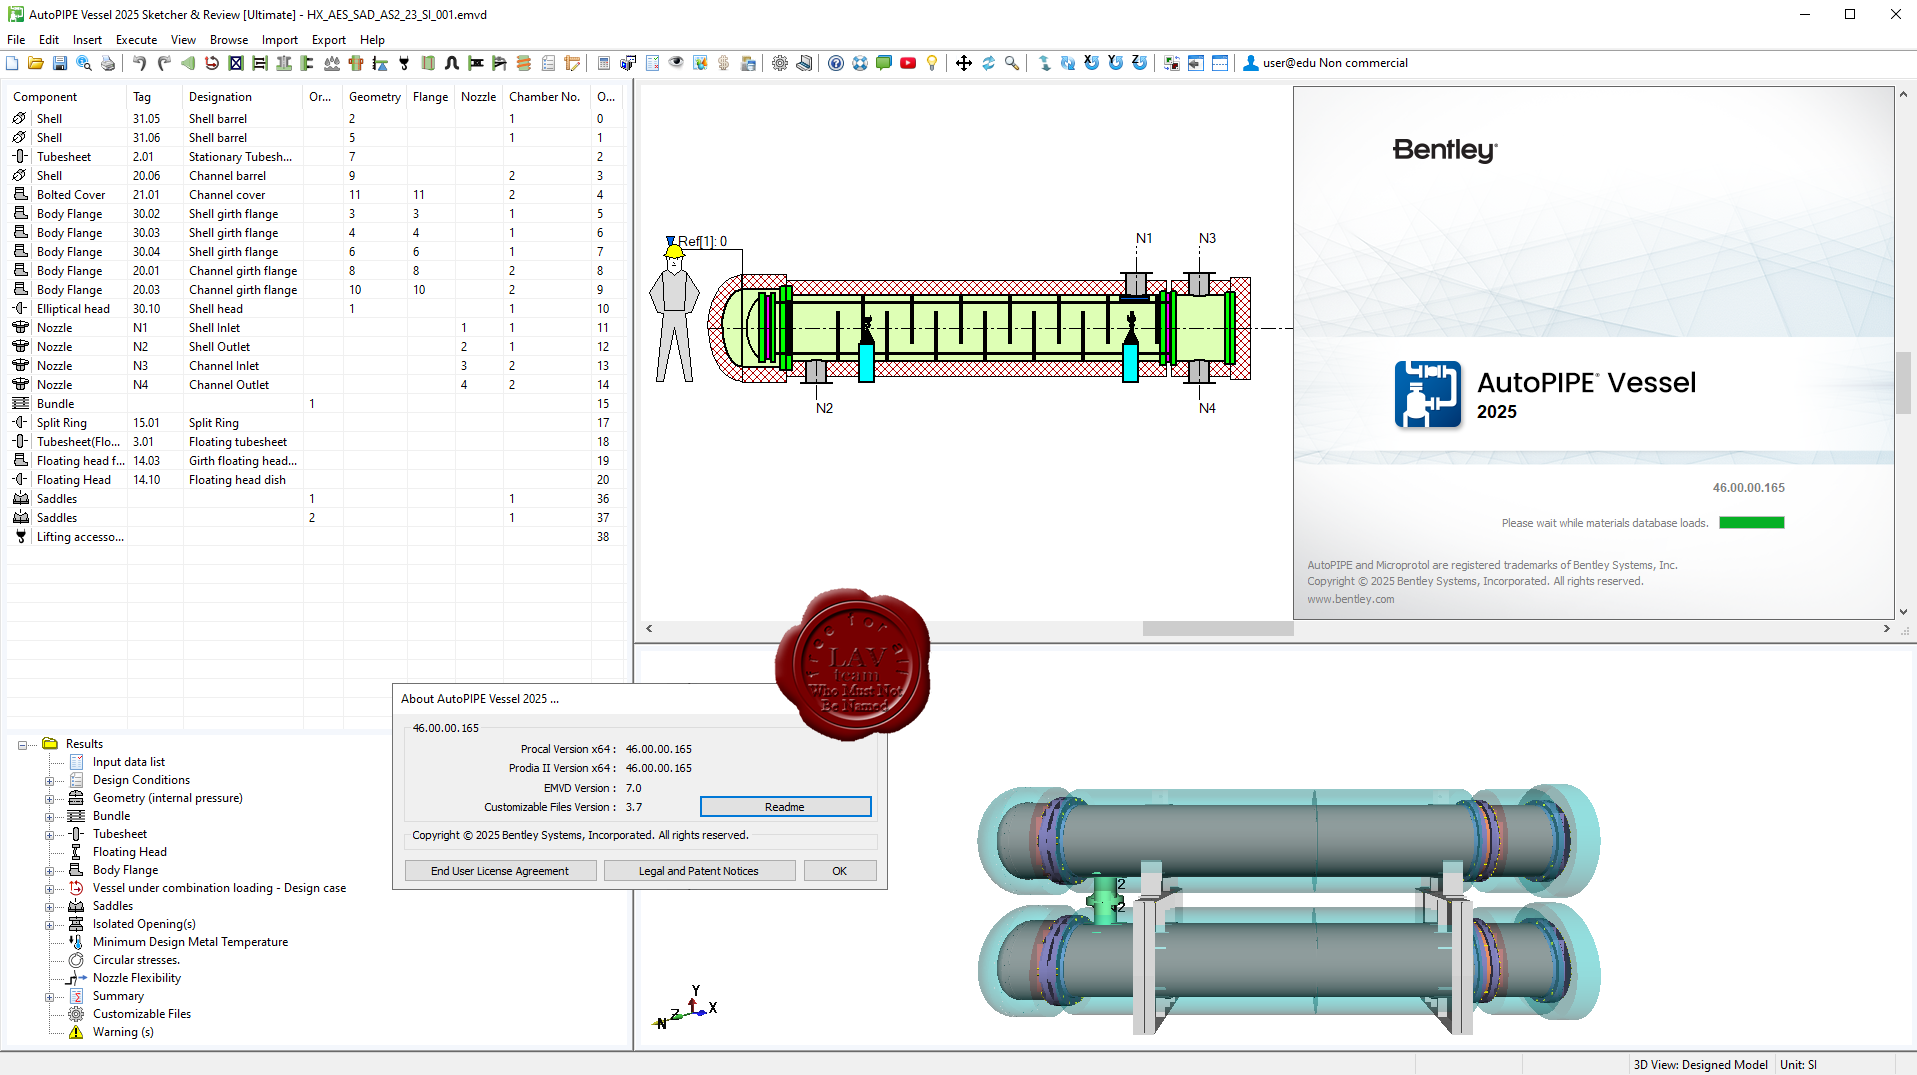Open the Insert menu
The width and height of the screenshot is (1917, 1075).
pos(87,40)
